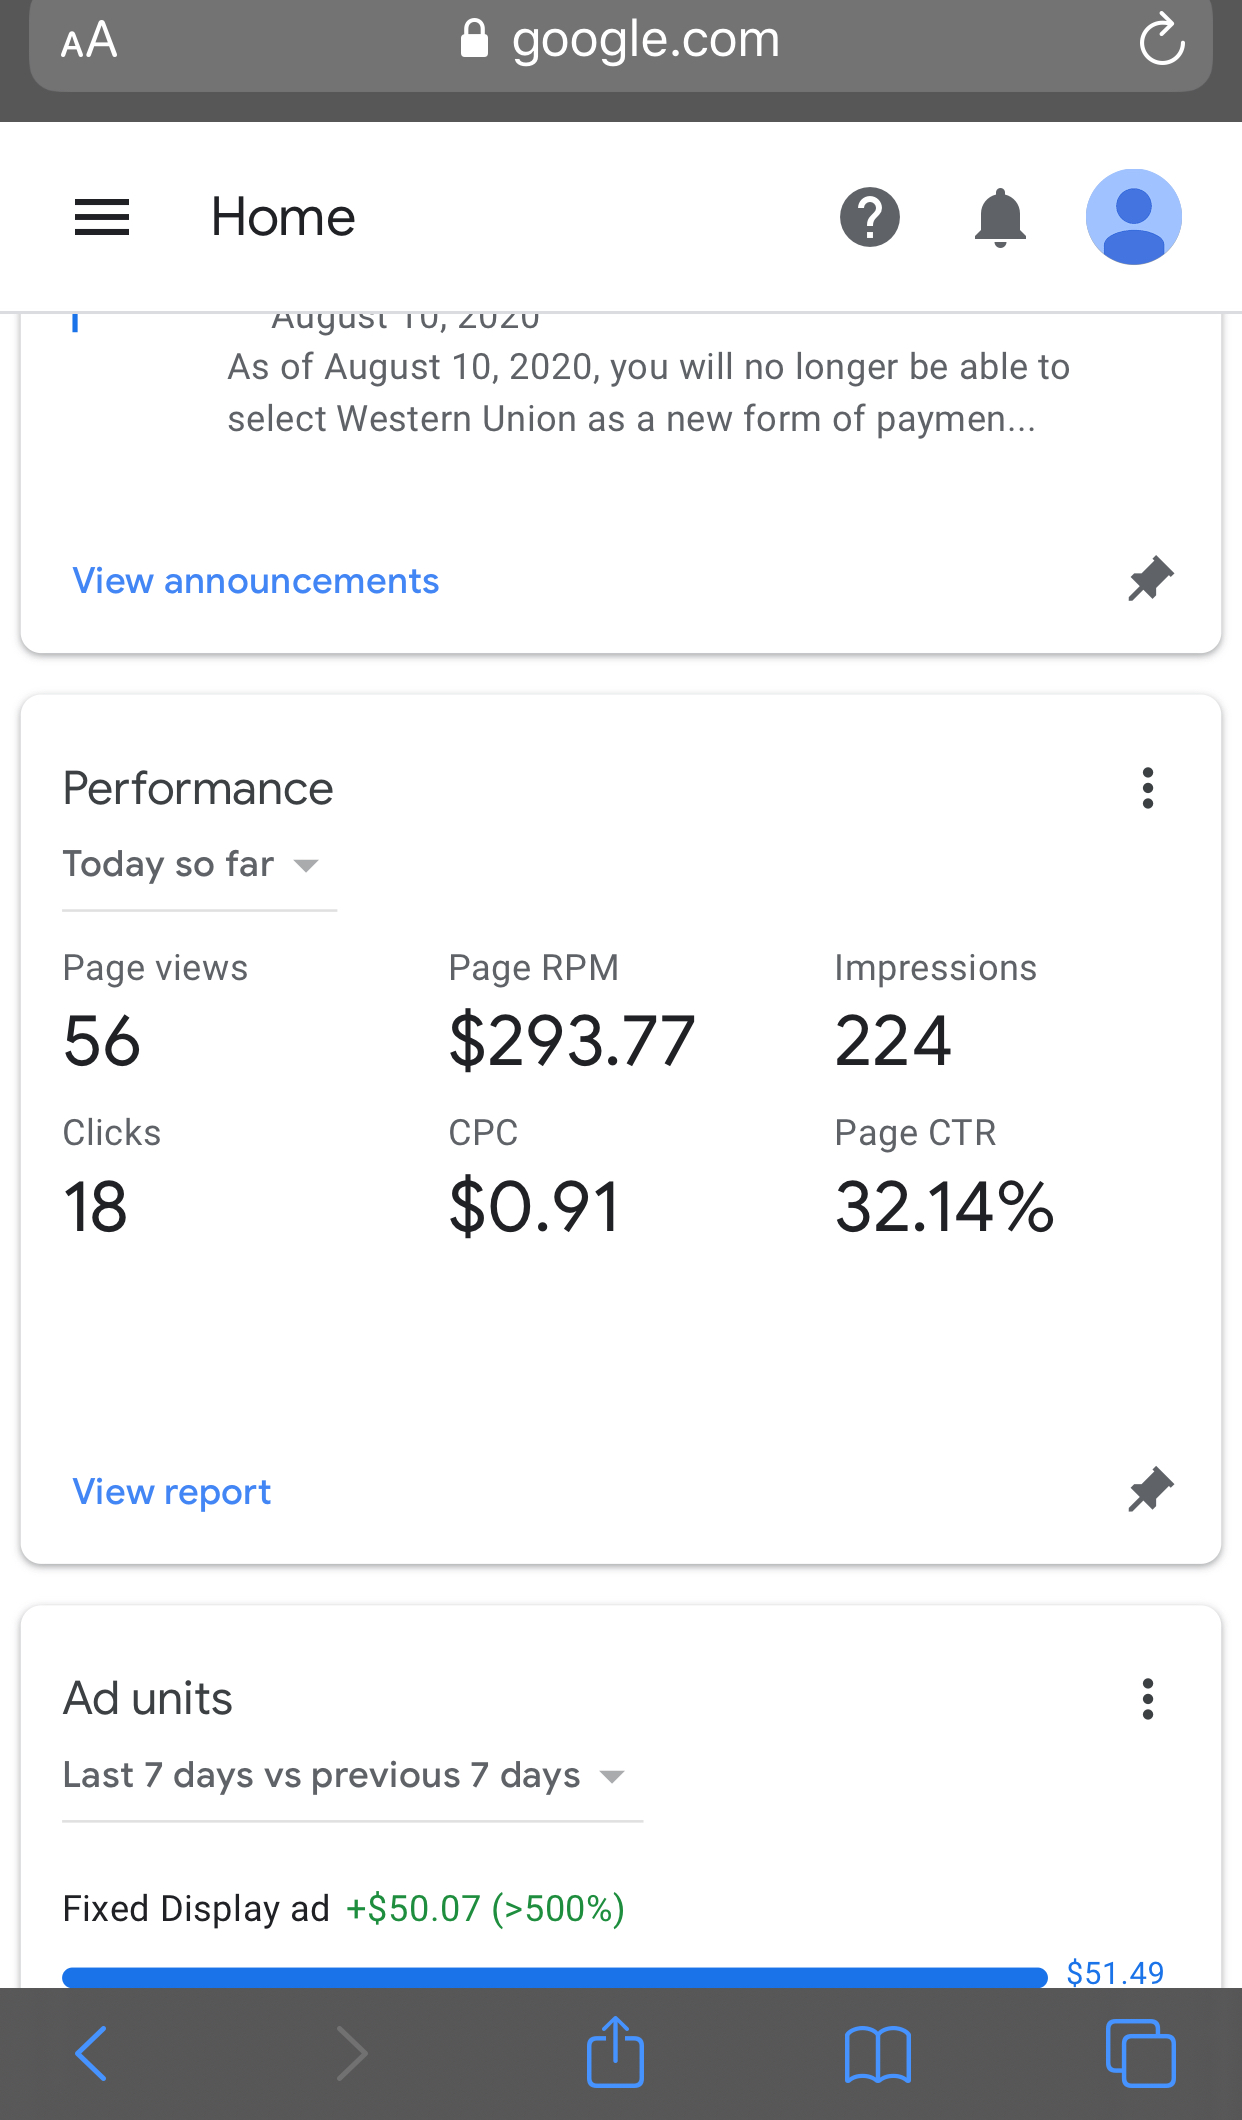The width and height of the screenshot is (1242, 2120).
Task: Tap the google.com address bar
Action: point(620,41)
